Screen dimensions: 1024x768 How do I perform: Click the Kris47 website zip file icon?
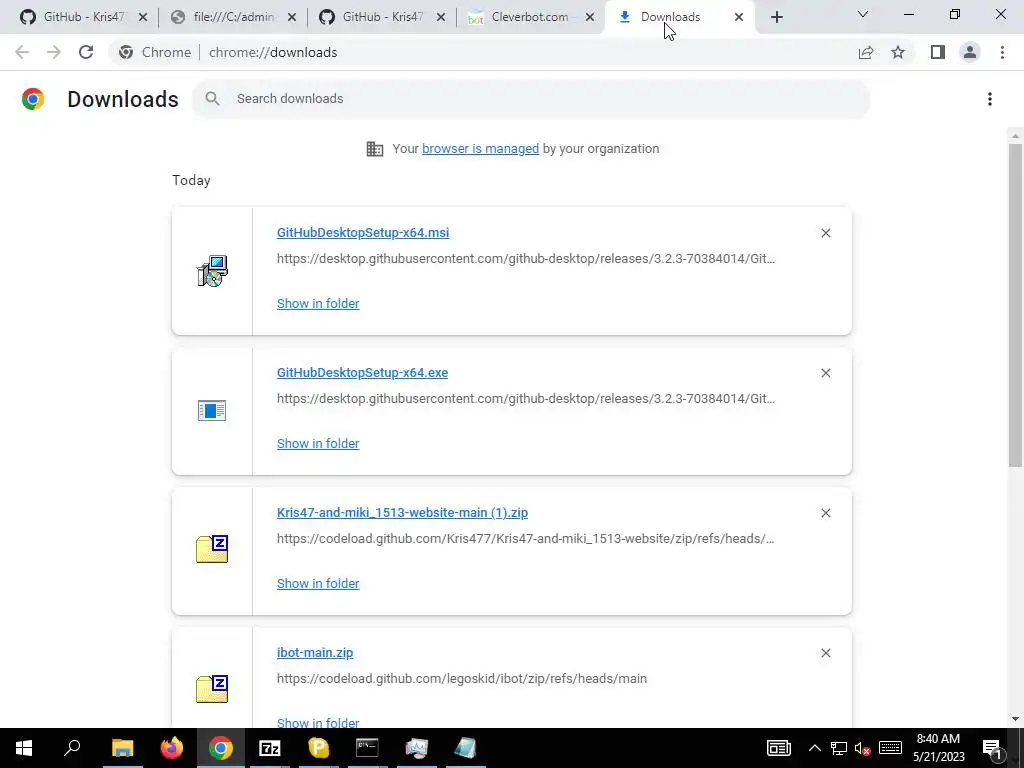pyautogui.click(x=212, y=549)
